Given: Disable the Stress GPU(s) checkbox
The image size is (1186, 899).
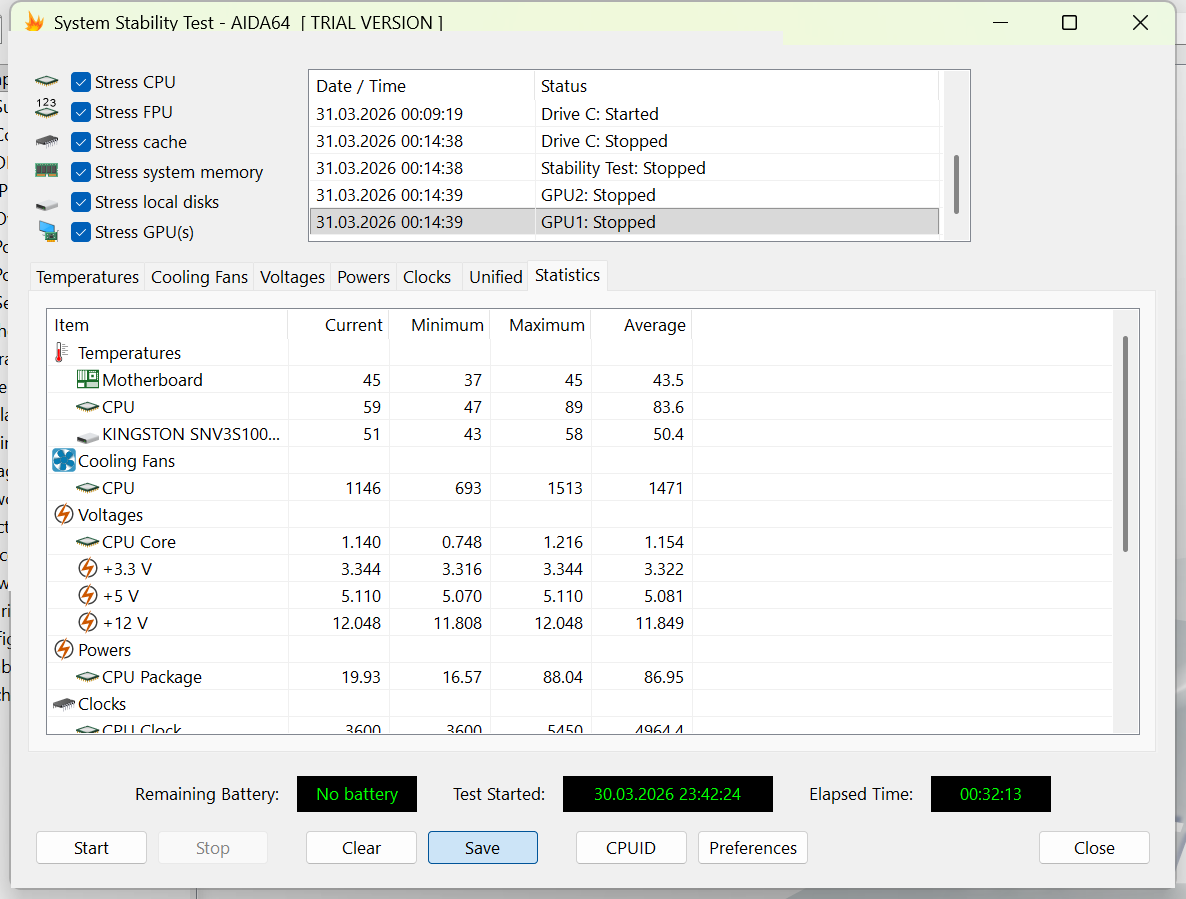Looking at the screenshot, I should (x=81, y=231).
